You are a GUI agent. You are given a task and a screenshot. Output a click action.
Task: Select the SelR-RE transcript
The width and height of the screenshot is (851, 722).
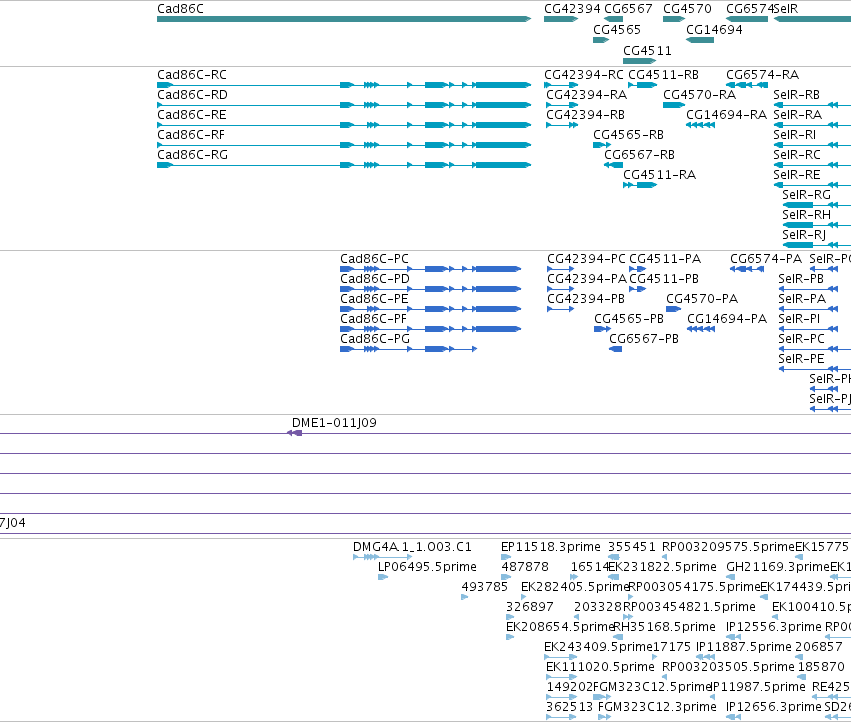(x=812, y=185)
